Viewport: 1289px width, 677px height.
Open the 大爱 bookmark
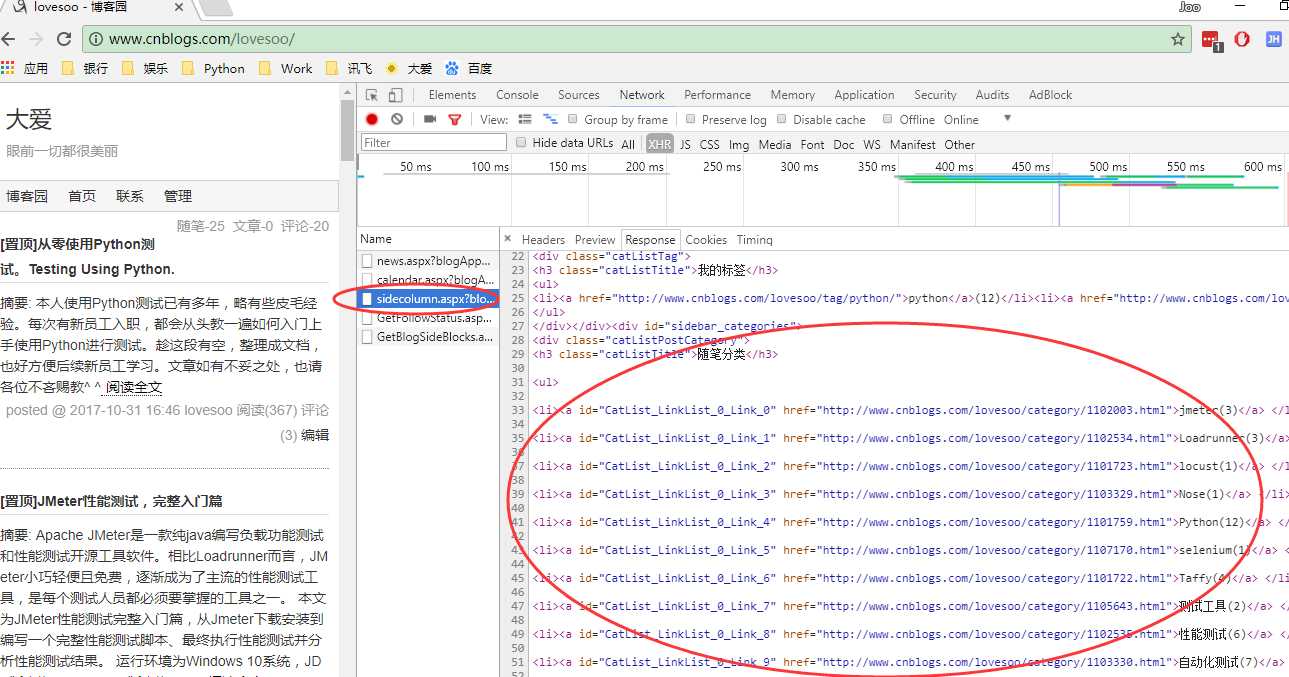[409, 68]
